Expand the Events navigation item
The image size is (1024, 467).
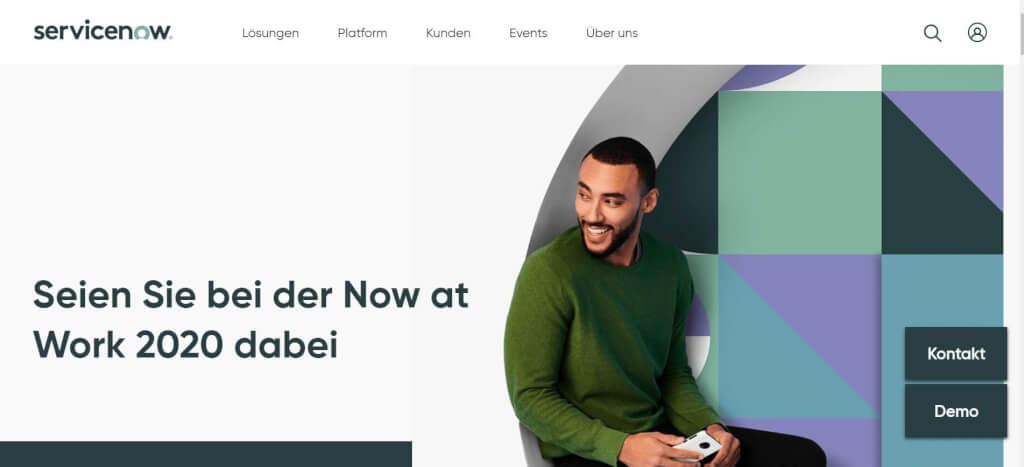pyautogui.click(x=528, y=33)
